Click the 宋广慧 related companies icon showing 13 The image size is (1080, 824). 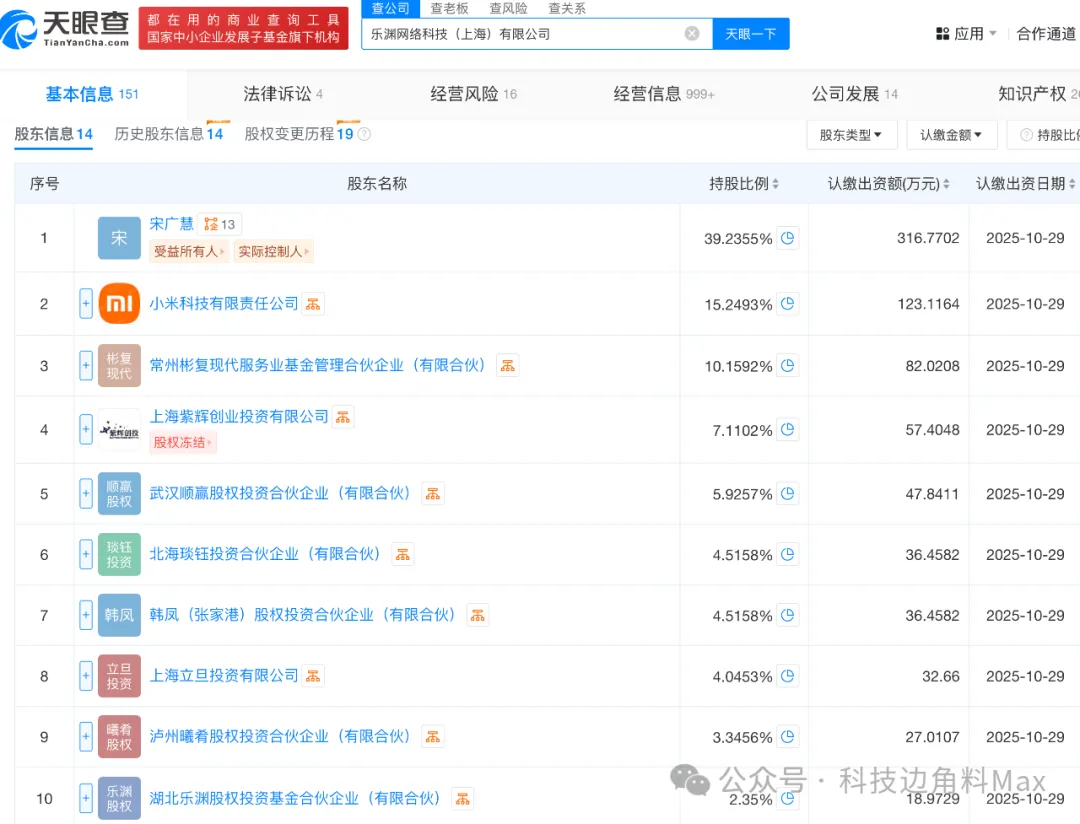[x=219, y=224]
